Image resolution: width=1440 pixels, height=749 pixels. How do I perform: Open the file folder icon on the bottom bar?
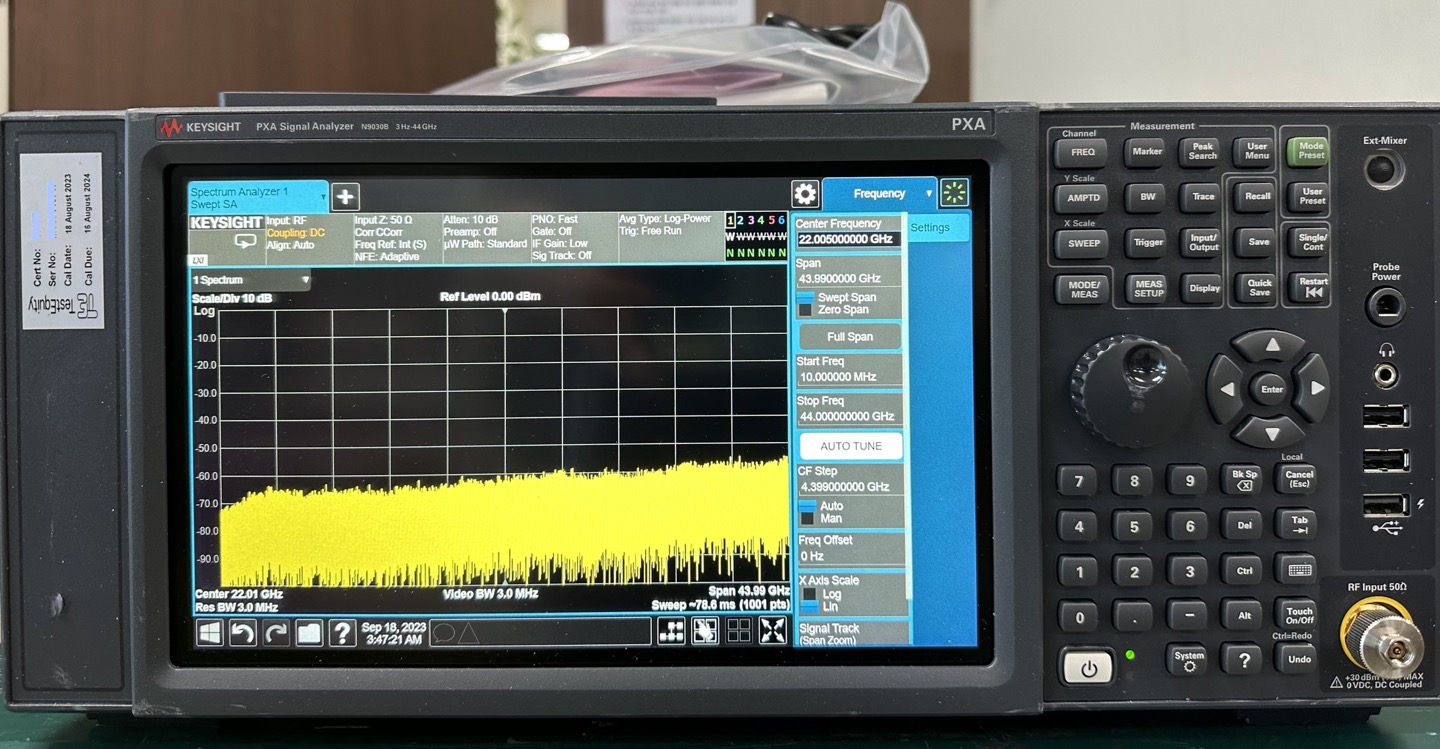[x=309, y=632]
